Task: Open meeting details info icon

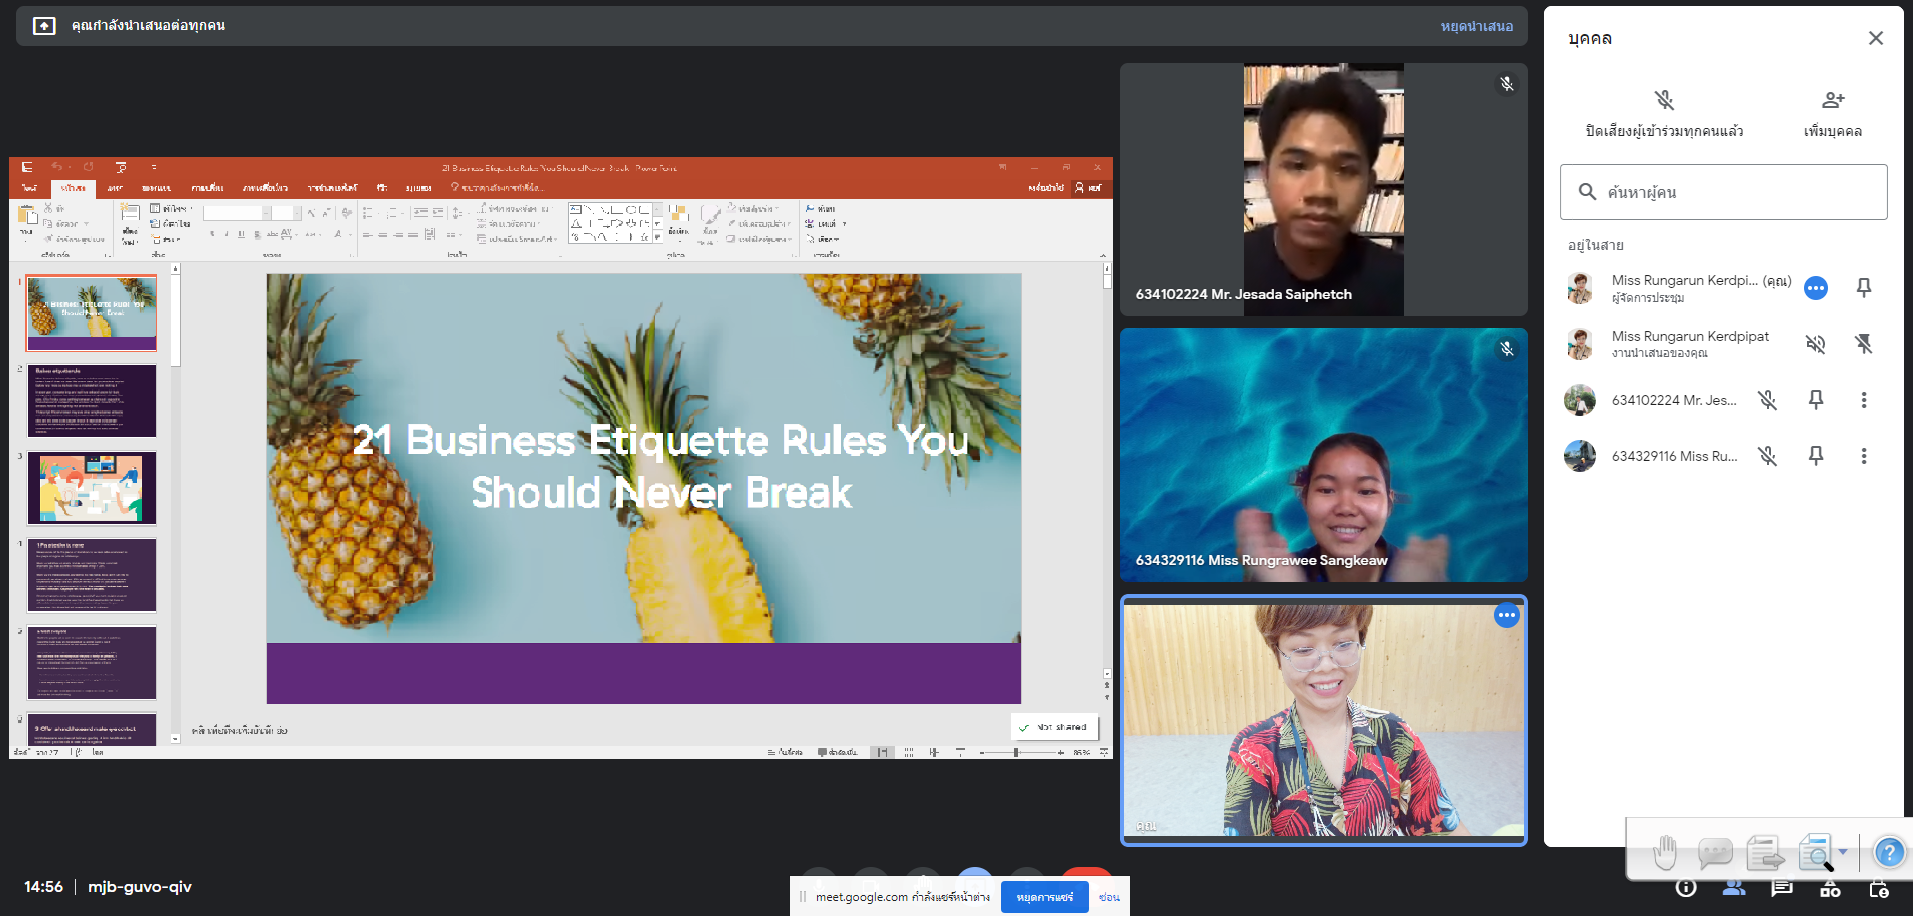Action: tap(1686, 888)
